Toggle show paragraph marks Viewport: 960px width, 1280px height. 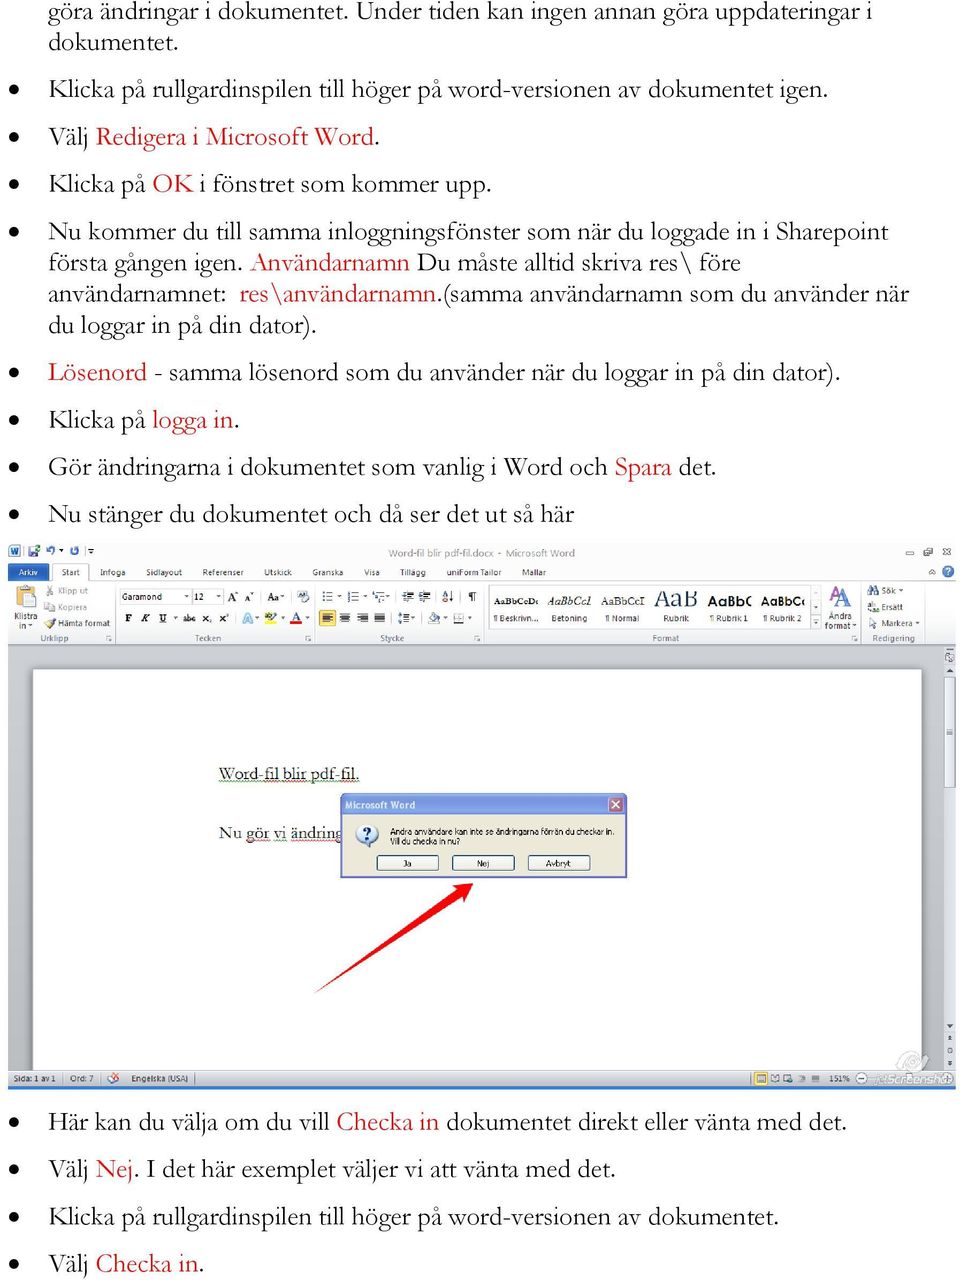click(x=472, y=597)
